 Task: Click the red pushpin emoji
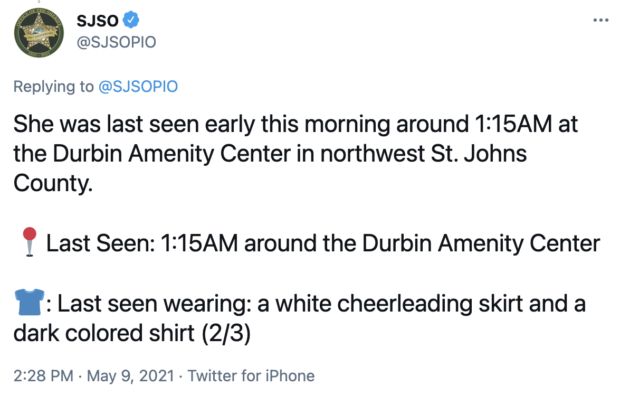pos(29,242)
